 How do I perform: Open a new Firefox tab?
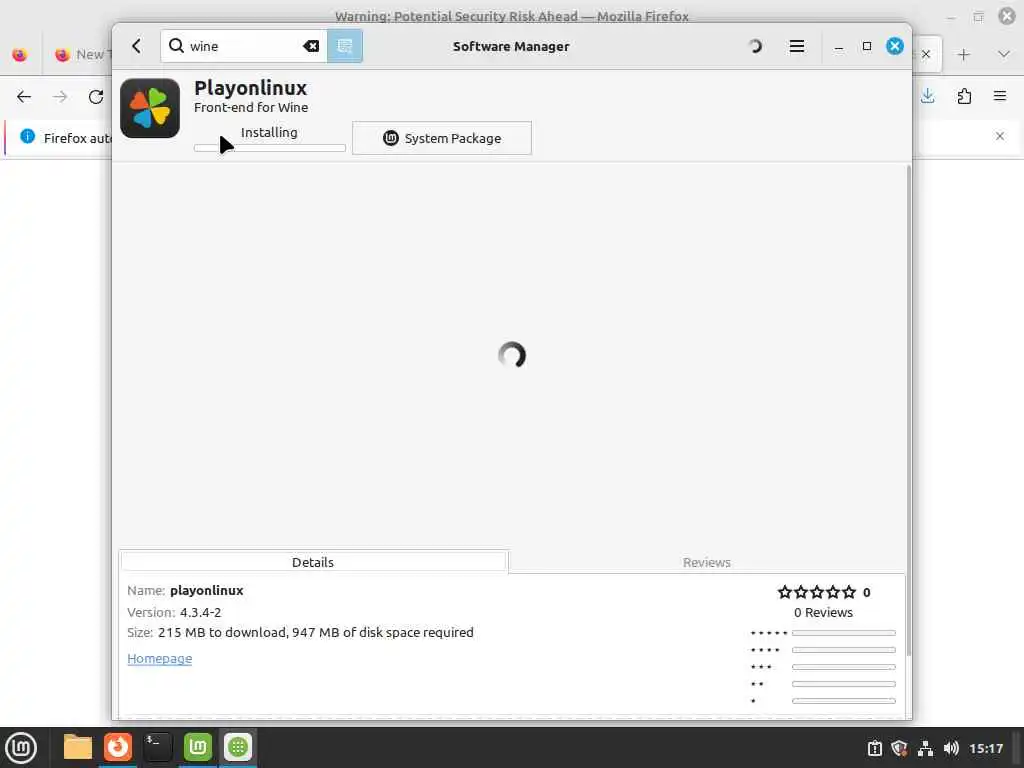click(964, 55)
